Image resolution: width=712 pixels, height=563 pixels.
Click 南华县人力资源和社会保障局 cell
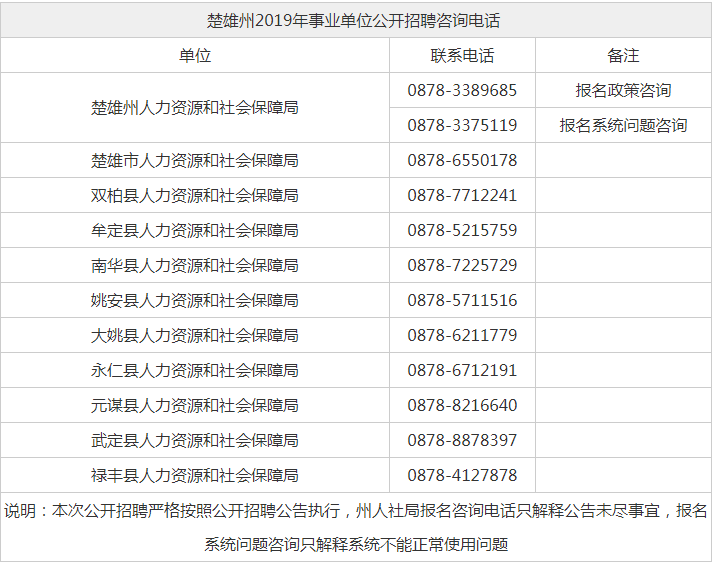tap(195, 265)
